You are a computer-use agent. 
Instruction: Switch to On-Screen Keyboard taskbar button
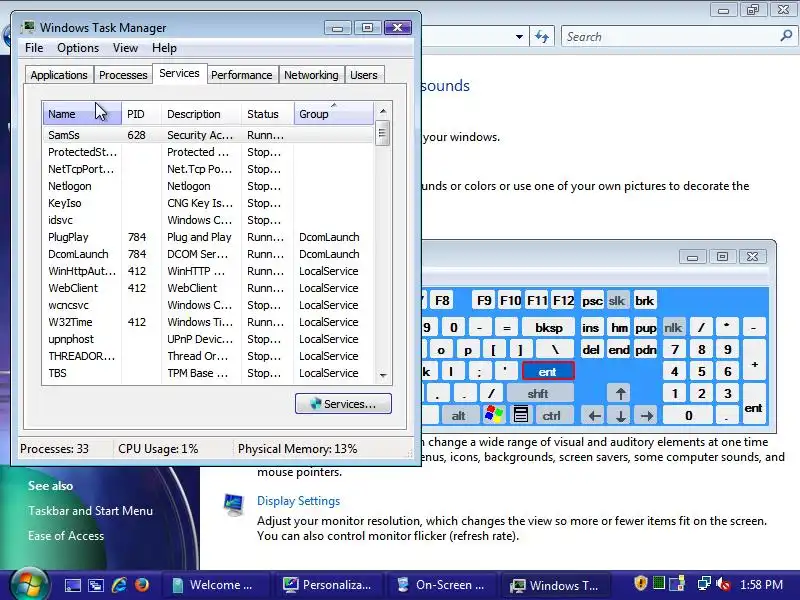[x=444, y=585]
